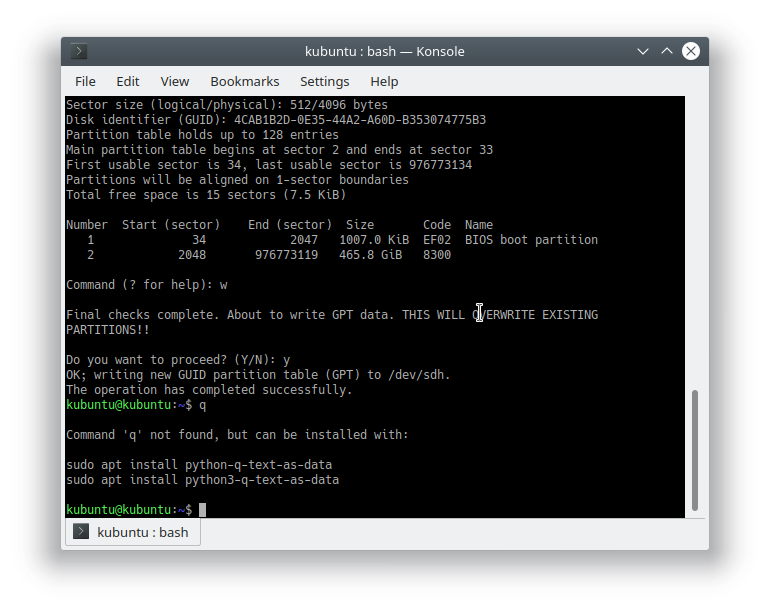The height and width of the screenshot is (611, 770).
Task: Select the 'kubuntu : bash' tab
Action: (x=133, y=532)
